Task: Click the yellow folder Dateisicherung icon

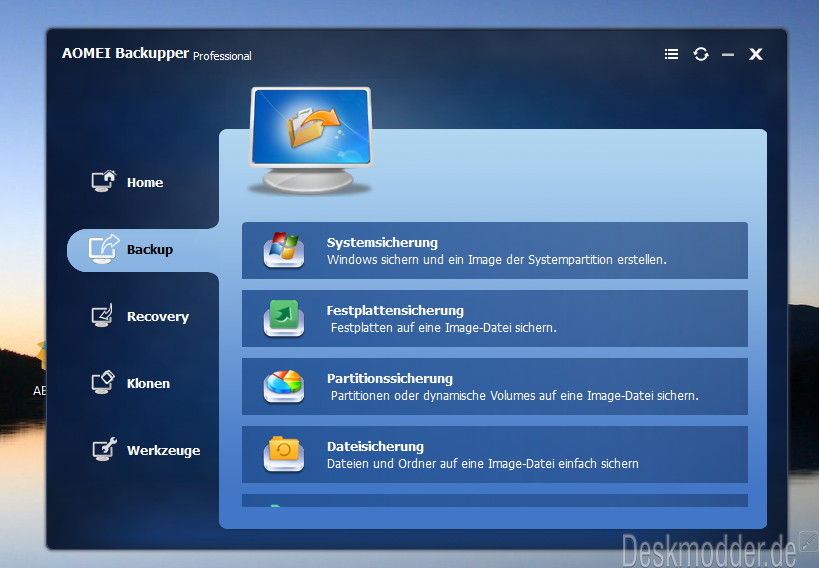Action: coord(284,454)
